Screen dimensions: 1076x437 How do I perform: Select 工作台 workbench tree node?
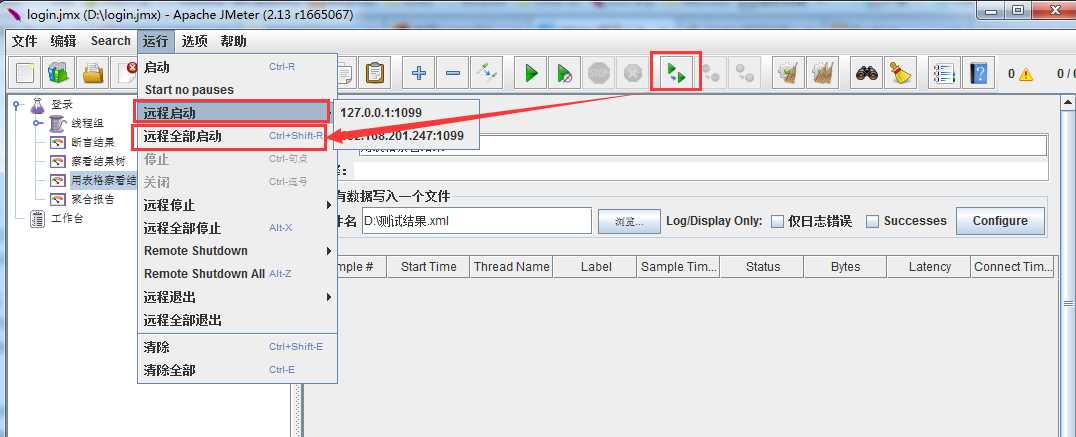[x=67, y=219]
